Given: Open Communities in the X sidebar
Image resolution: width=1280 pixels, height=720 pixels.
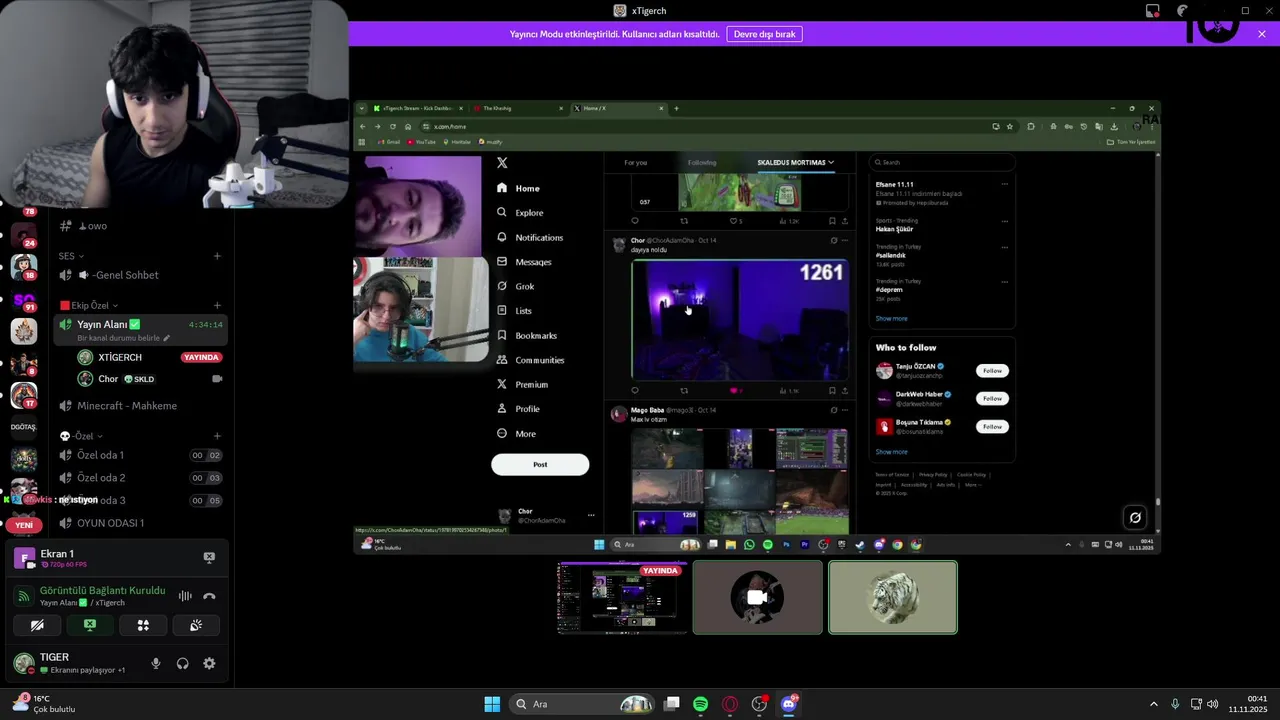Looking at the screenshot, I should coord(531,360).
